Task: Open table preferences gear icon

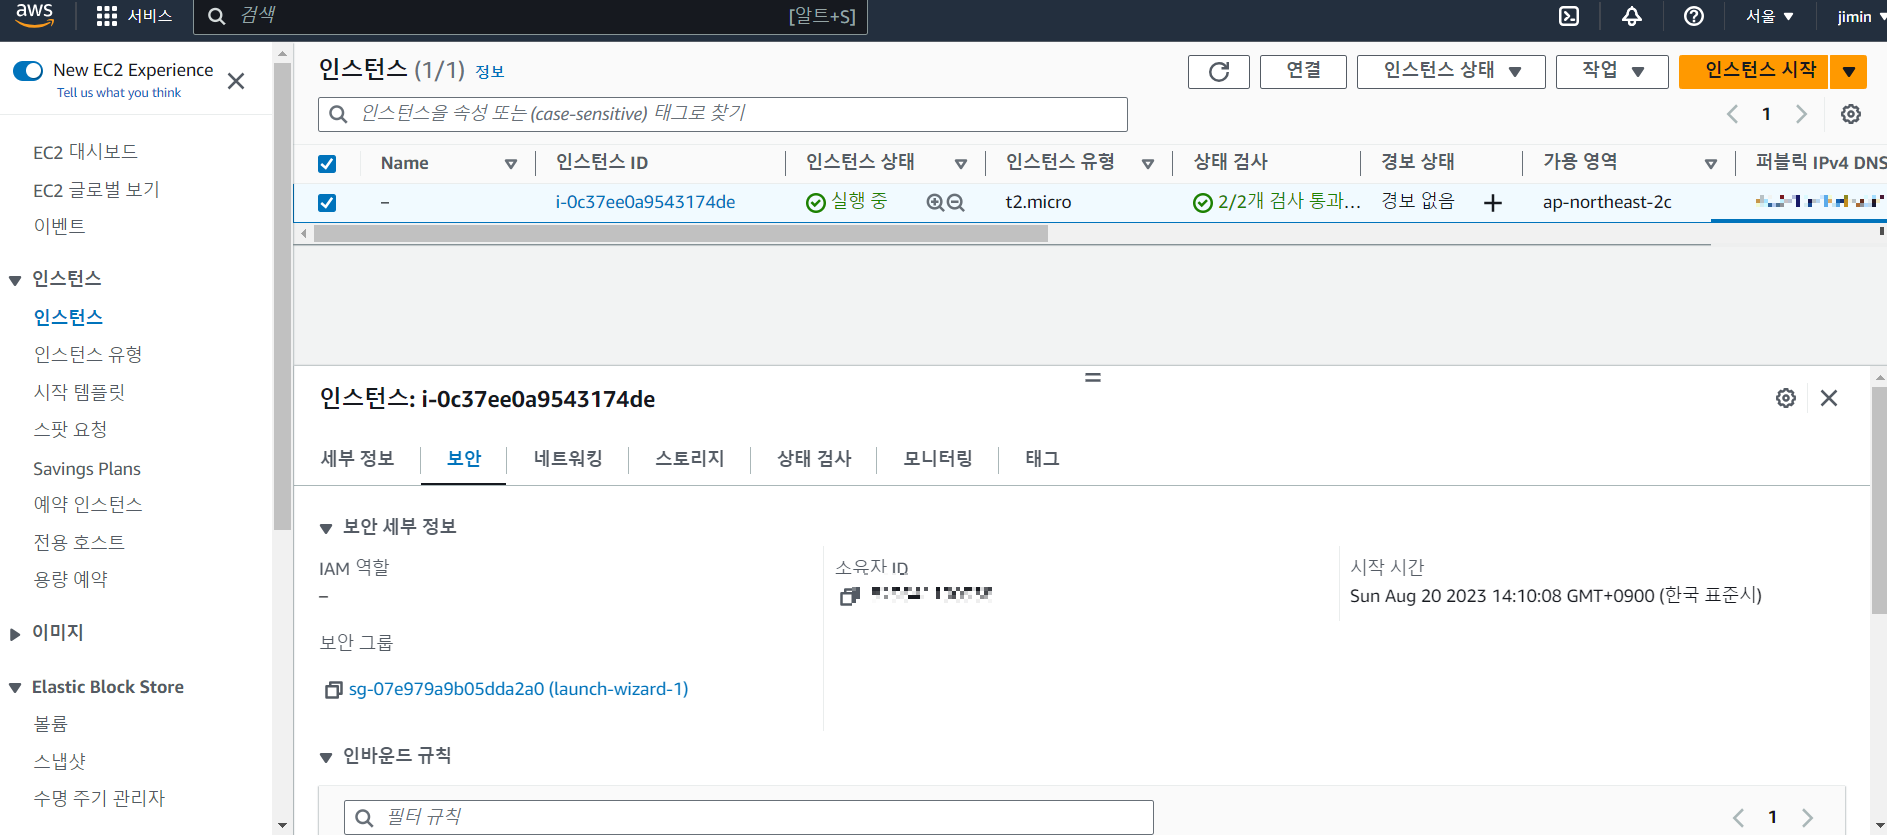Action: pos(1851,114)
